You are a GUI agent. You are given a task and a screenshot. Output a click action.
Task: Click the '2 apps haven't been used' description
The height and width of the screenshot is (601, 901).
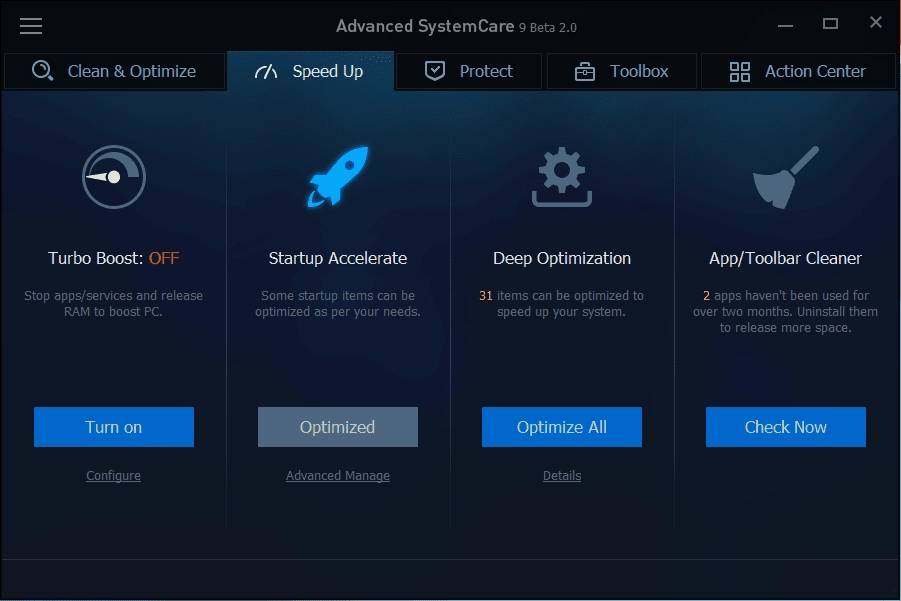786,311
